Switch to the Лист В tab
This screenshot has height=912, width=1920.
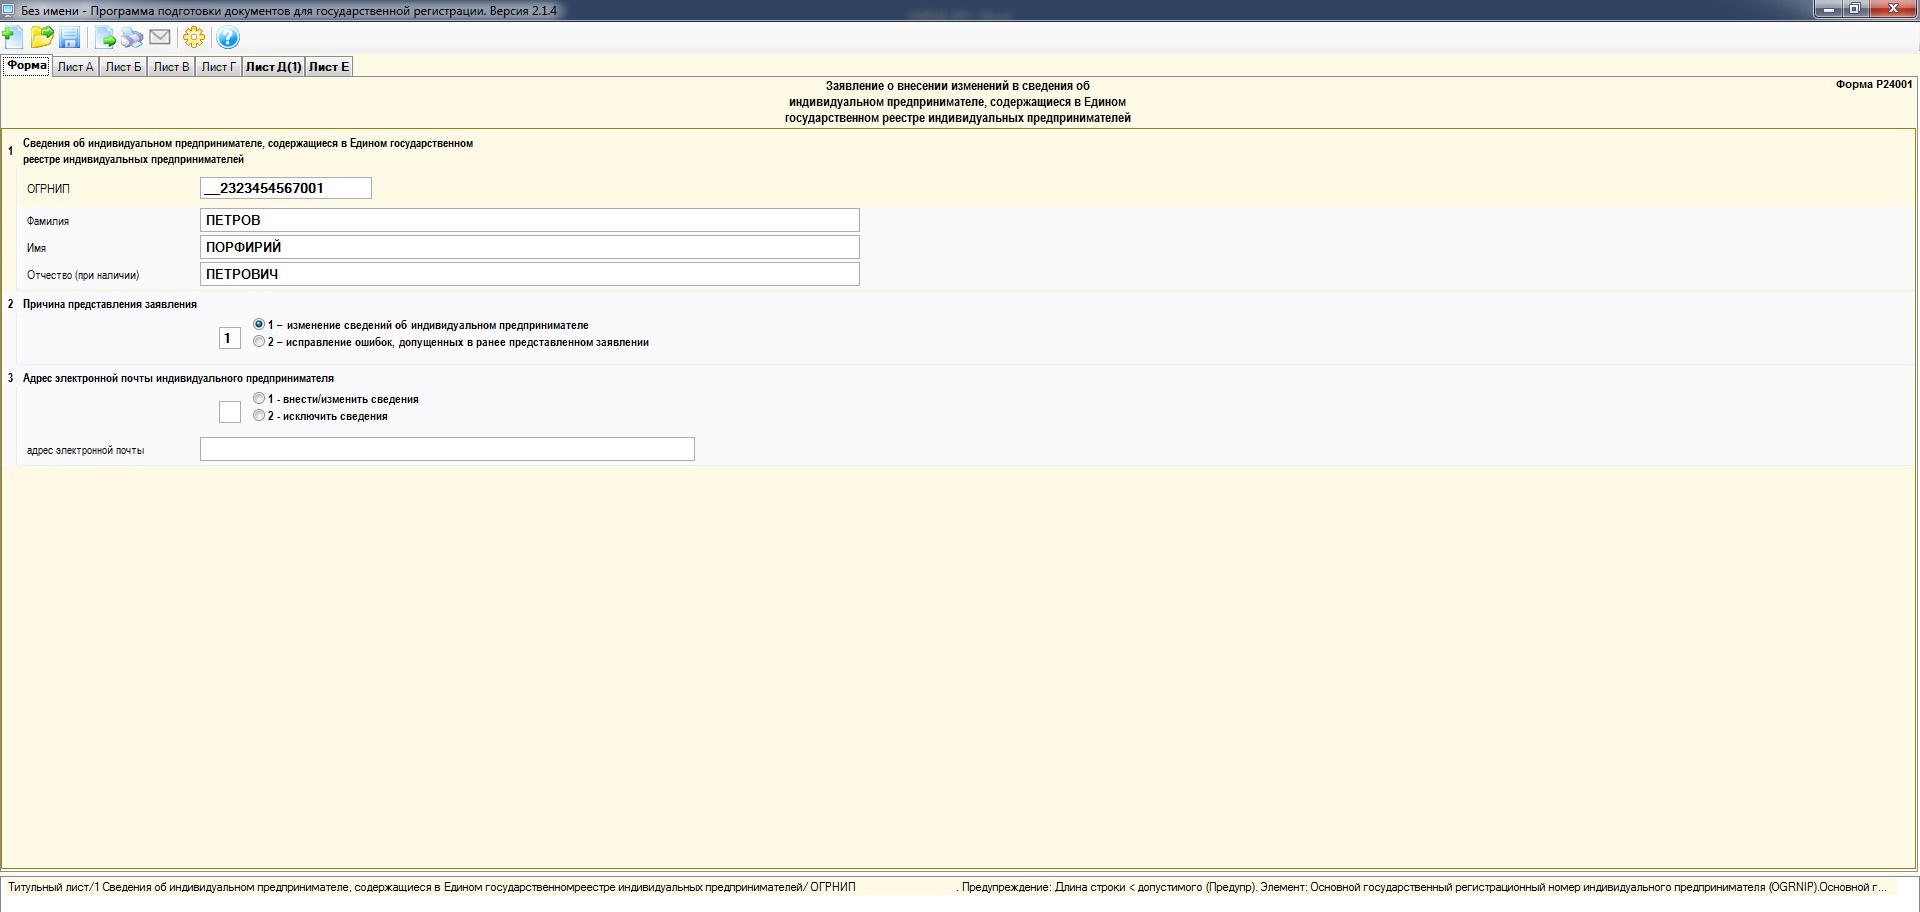click(171, 67)
